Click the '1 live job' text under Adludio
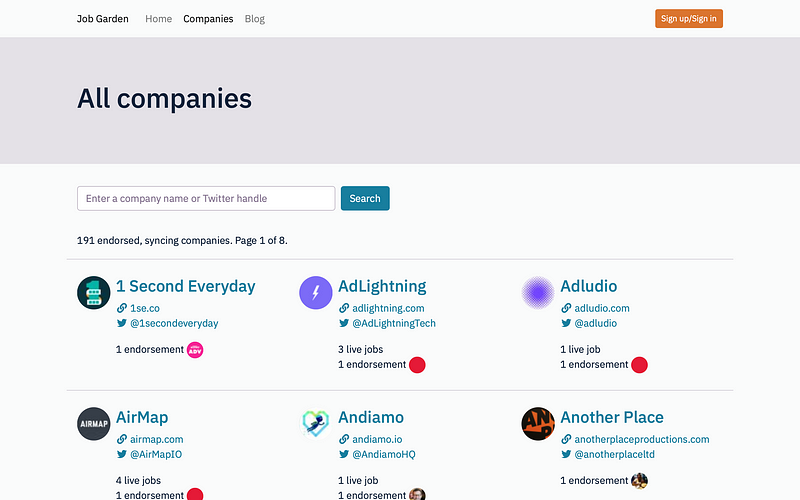The image size is (800, 500). point(580,349)
